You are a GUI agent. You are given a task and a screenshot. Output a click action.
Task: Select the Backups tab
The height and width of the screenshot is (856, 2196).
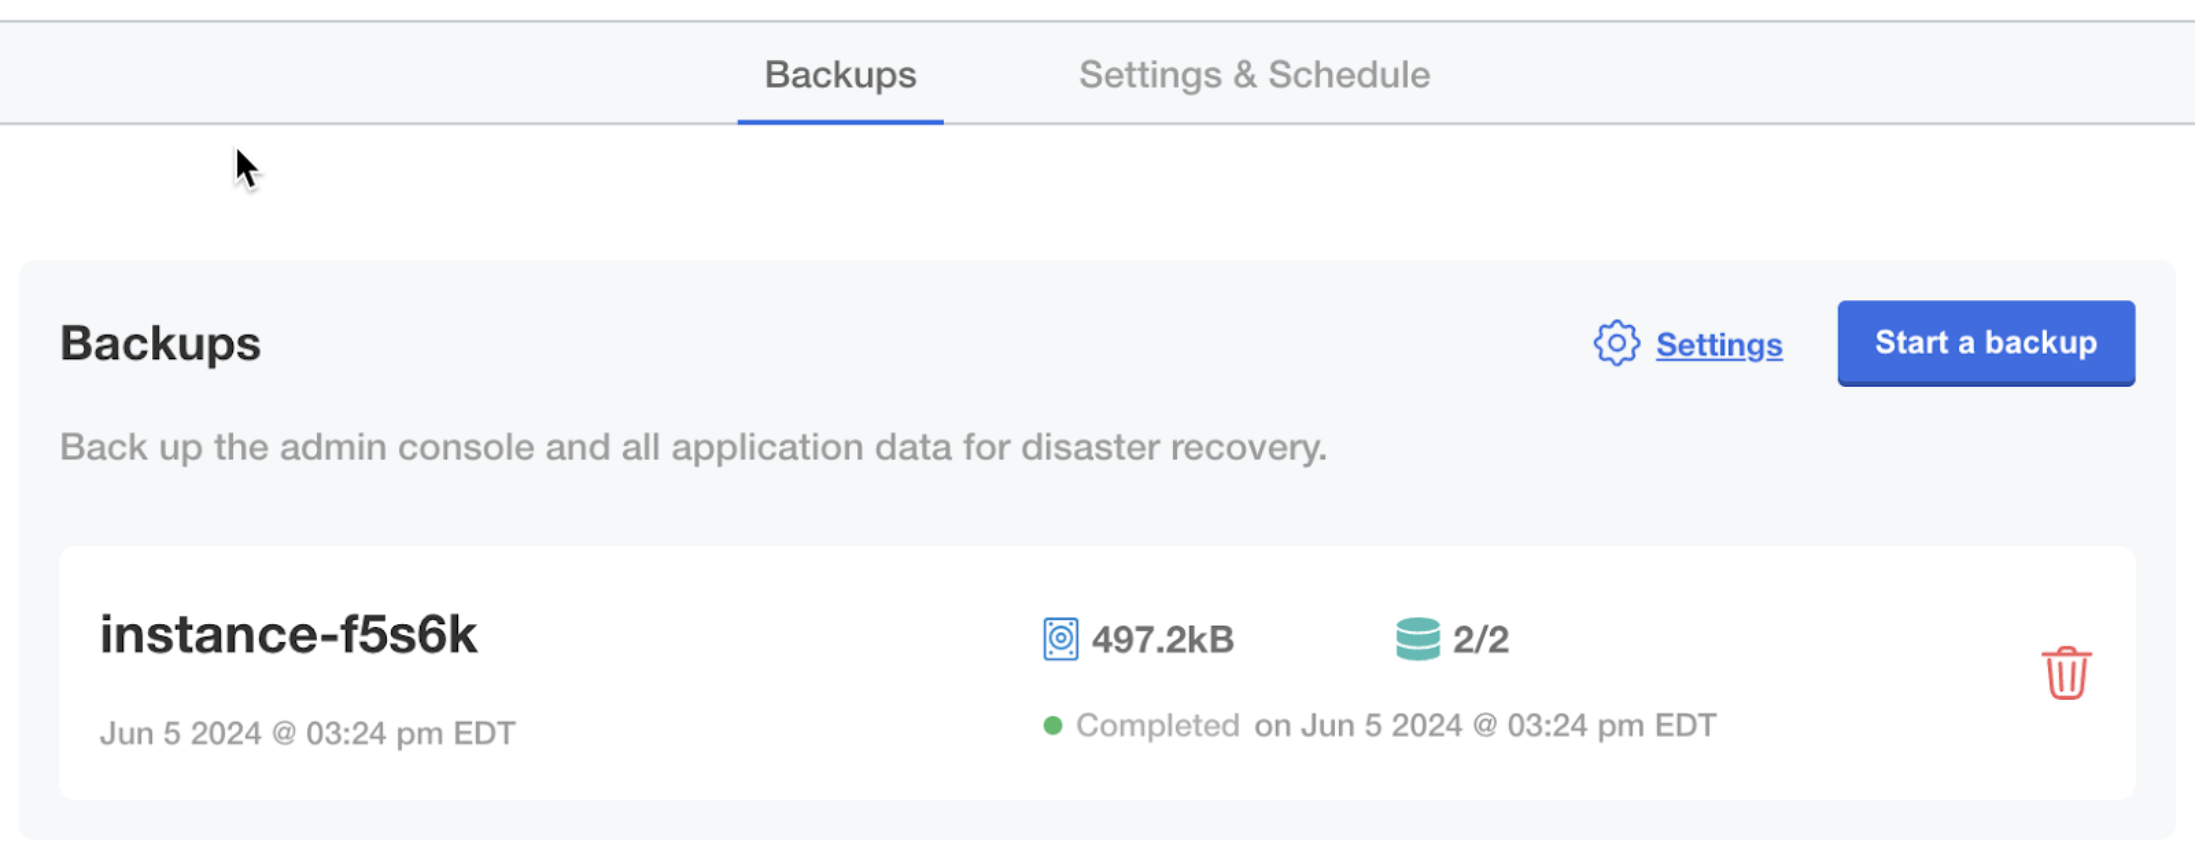(840, 74)
